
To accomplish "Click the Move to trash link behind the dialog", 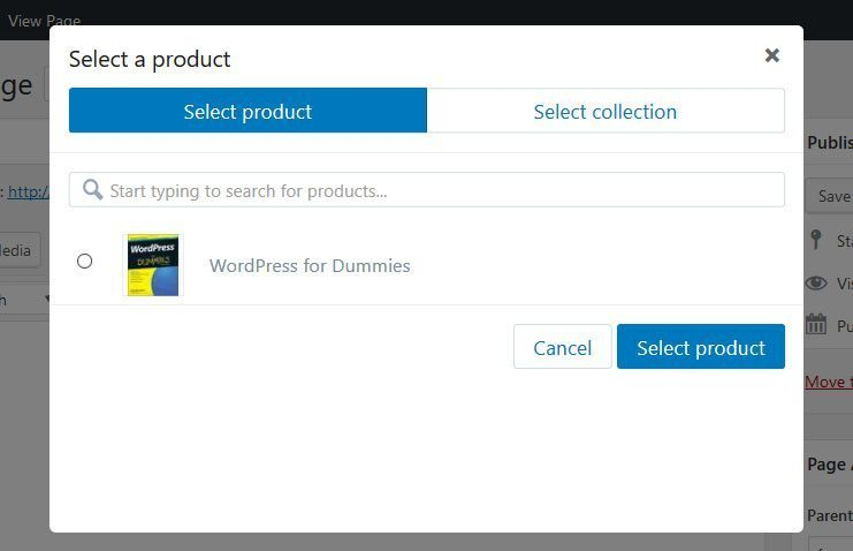I will pyautogui.click(x=829, y=382).
